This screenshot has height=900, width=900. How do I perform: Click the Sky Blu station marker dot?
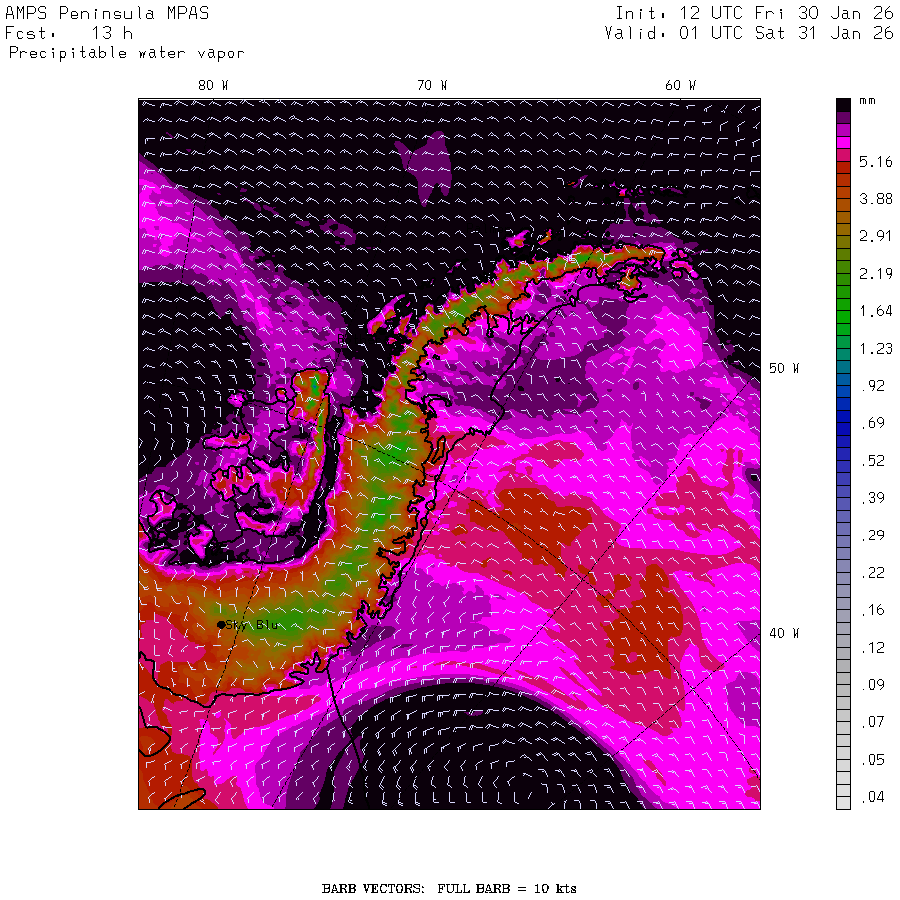[x=221, y=625]
